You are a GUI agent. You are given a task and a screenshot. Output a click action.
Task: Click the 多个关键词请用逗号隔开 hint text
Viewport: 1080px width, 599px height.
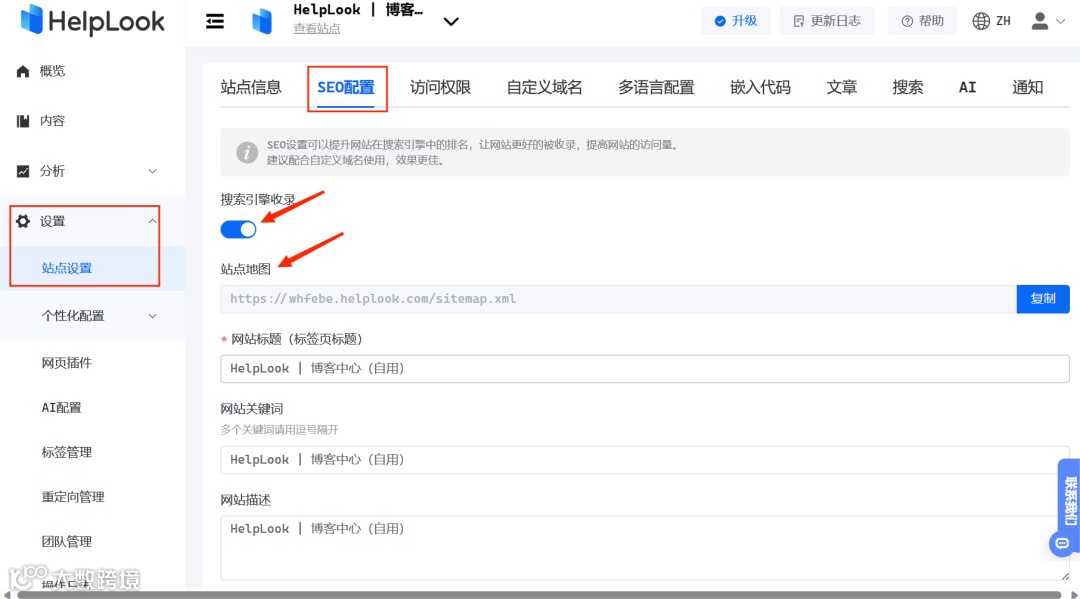[280, 430]
